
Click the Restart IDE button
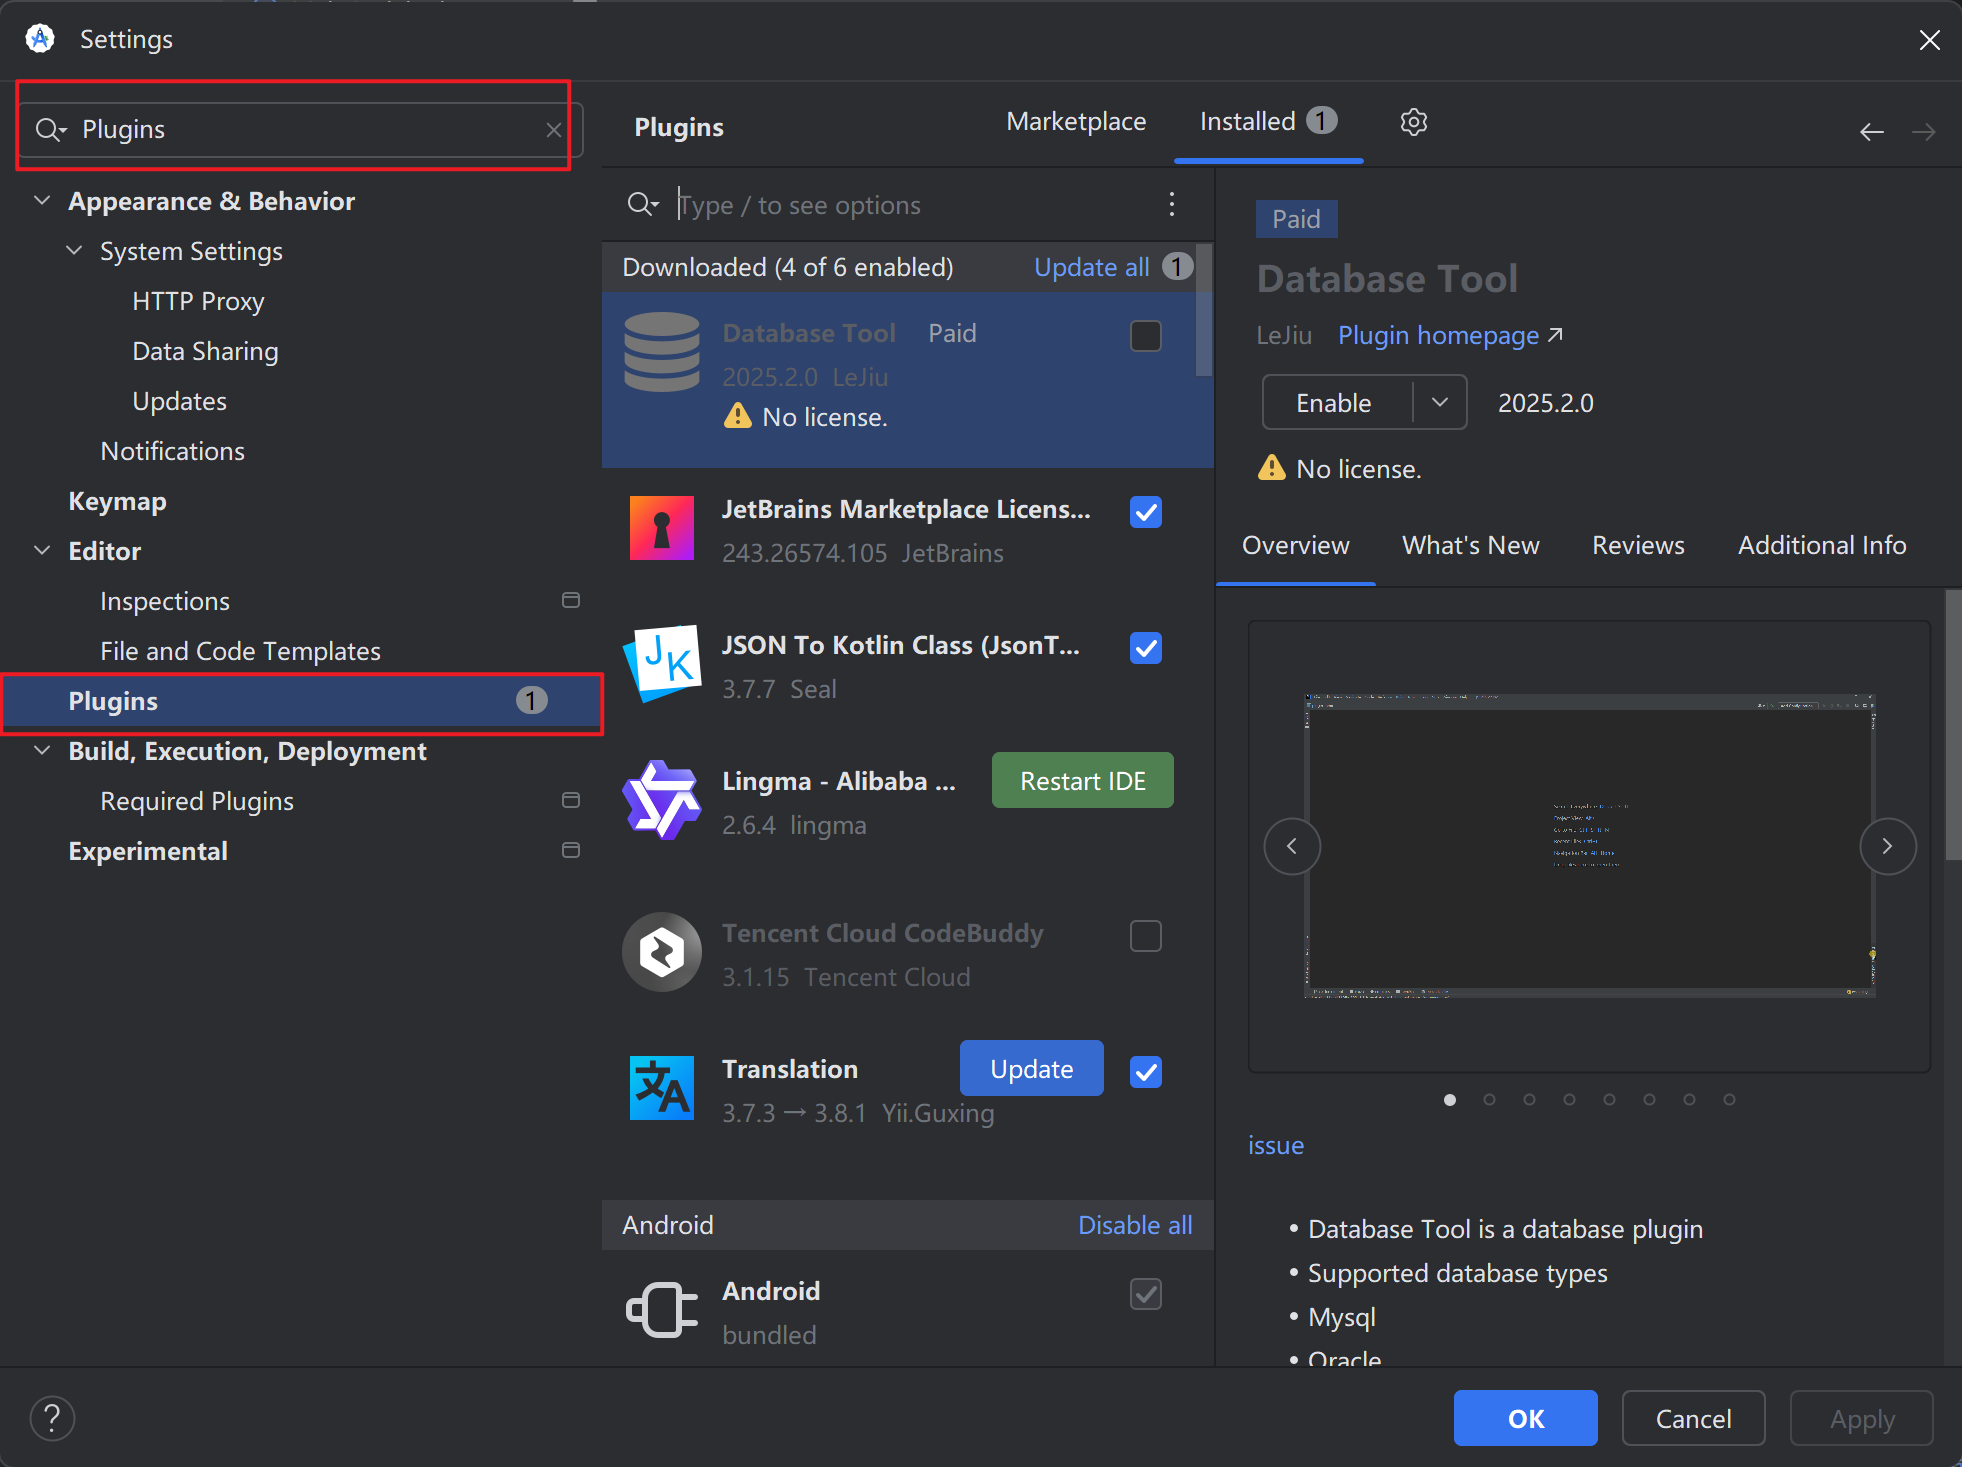(1082, 780)
